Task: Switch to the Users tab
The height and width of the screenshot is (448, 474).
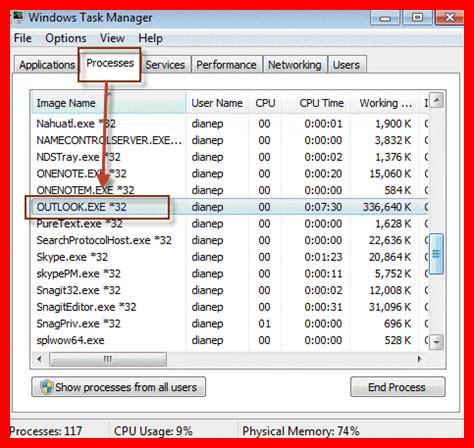Action: point(346,65)
